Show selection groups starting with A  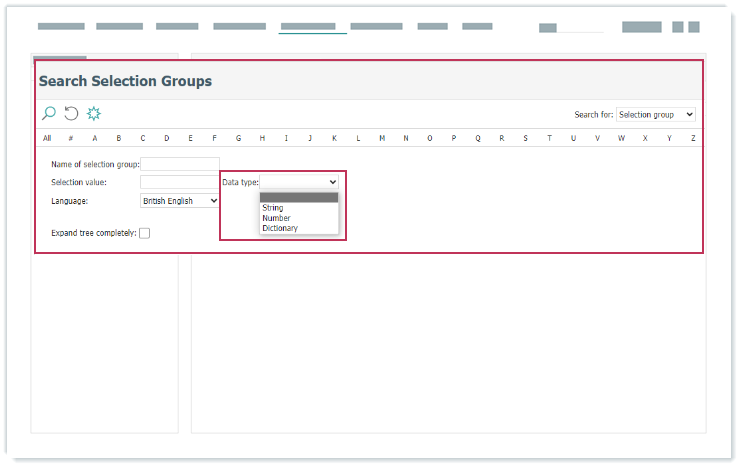tap(95, 138)
